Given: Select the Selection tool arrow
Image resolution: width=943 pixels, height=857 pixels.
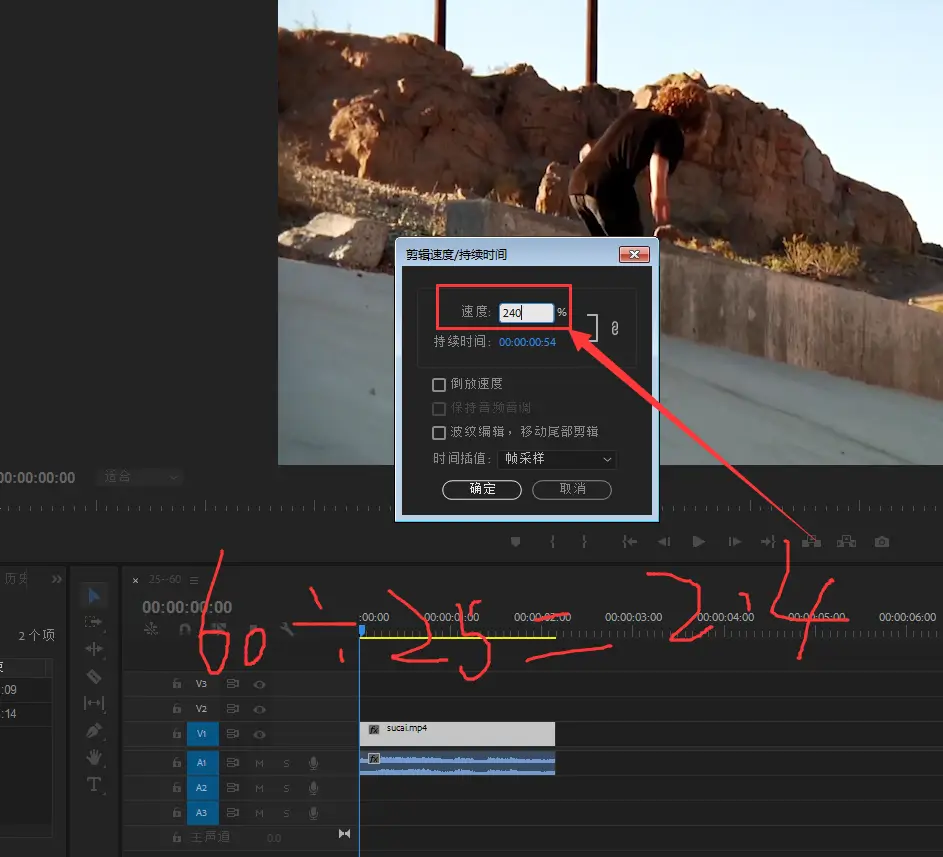Looking at the screenshot, I should (94, 595).
